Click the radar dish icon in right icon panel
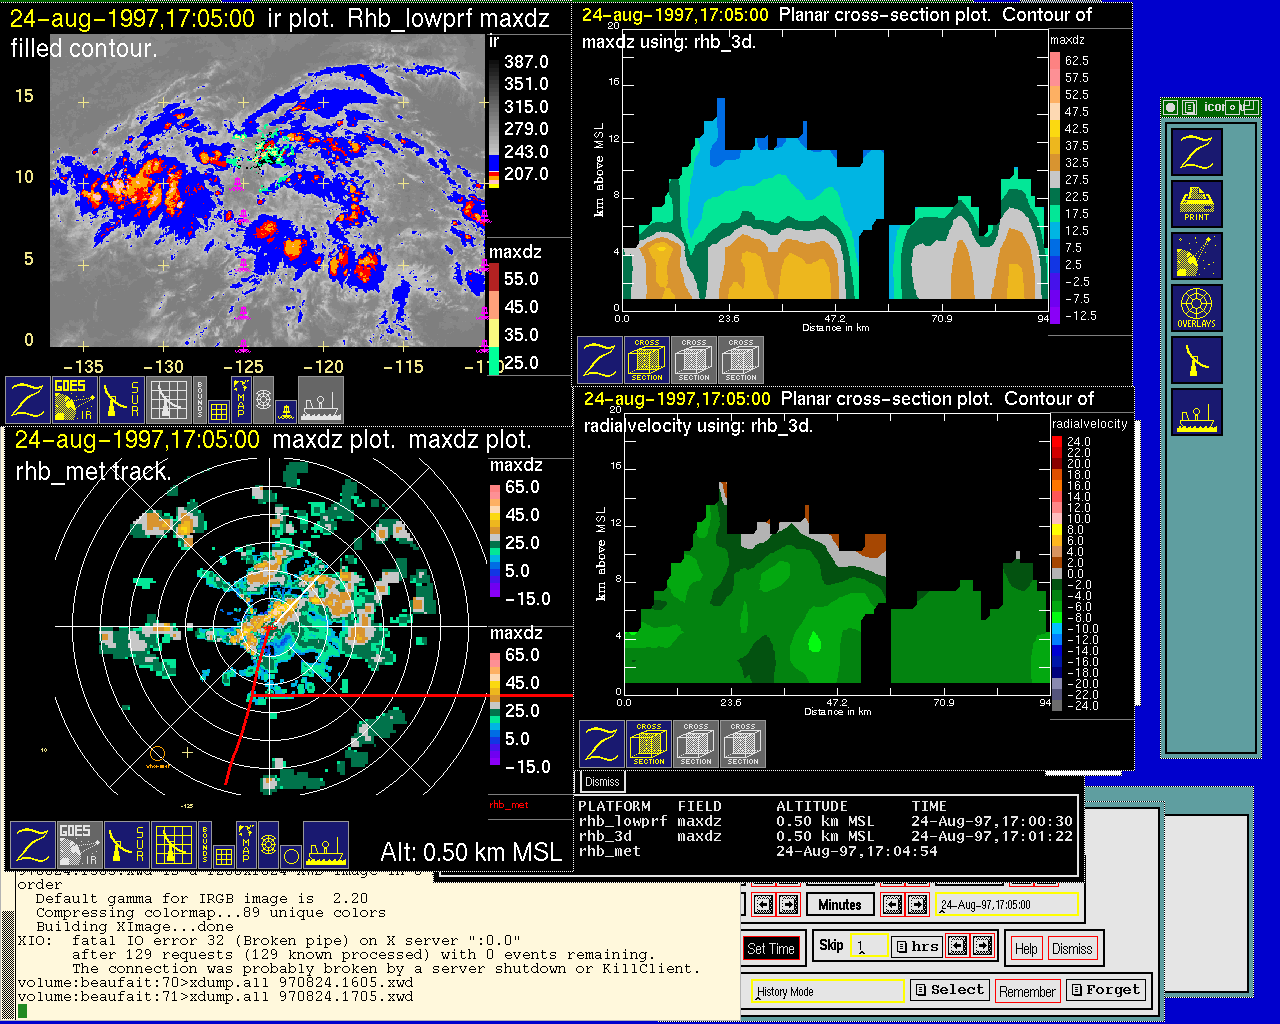The width and height of the screenshot is (1280, 1024). coord(1196,361)
